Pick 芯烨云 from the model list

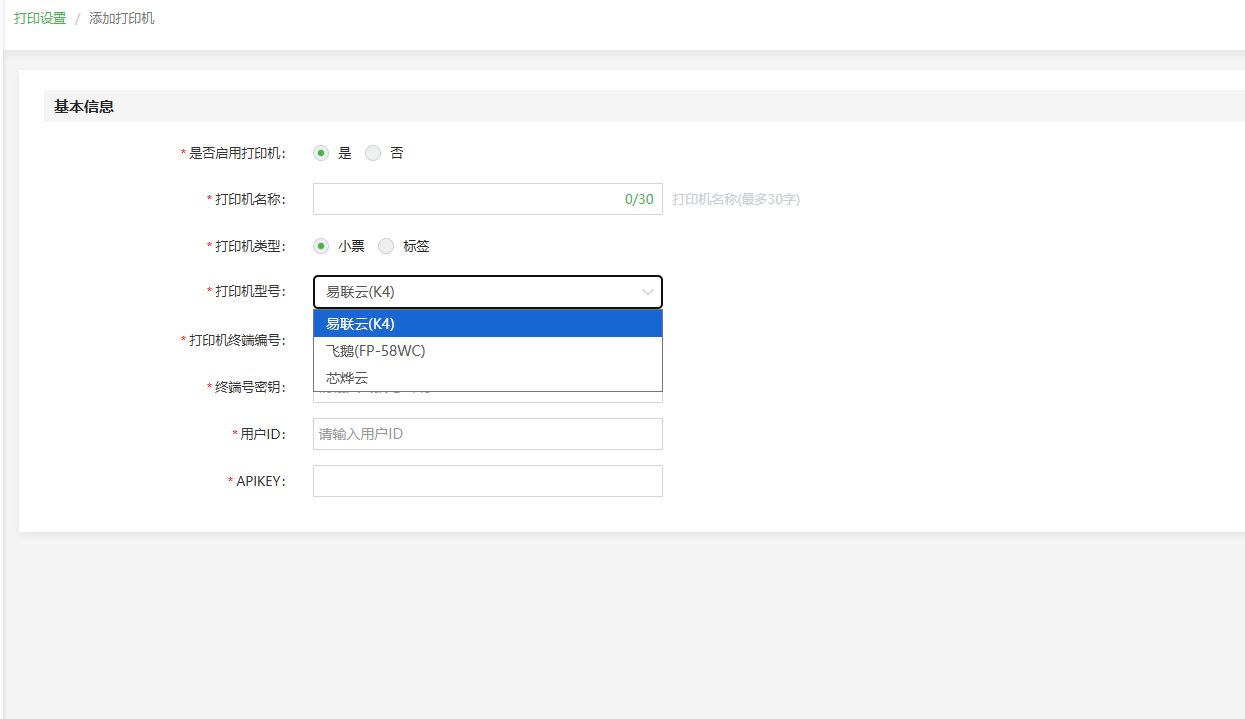click(487, 378)
